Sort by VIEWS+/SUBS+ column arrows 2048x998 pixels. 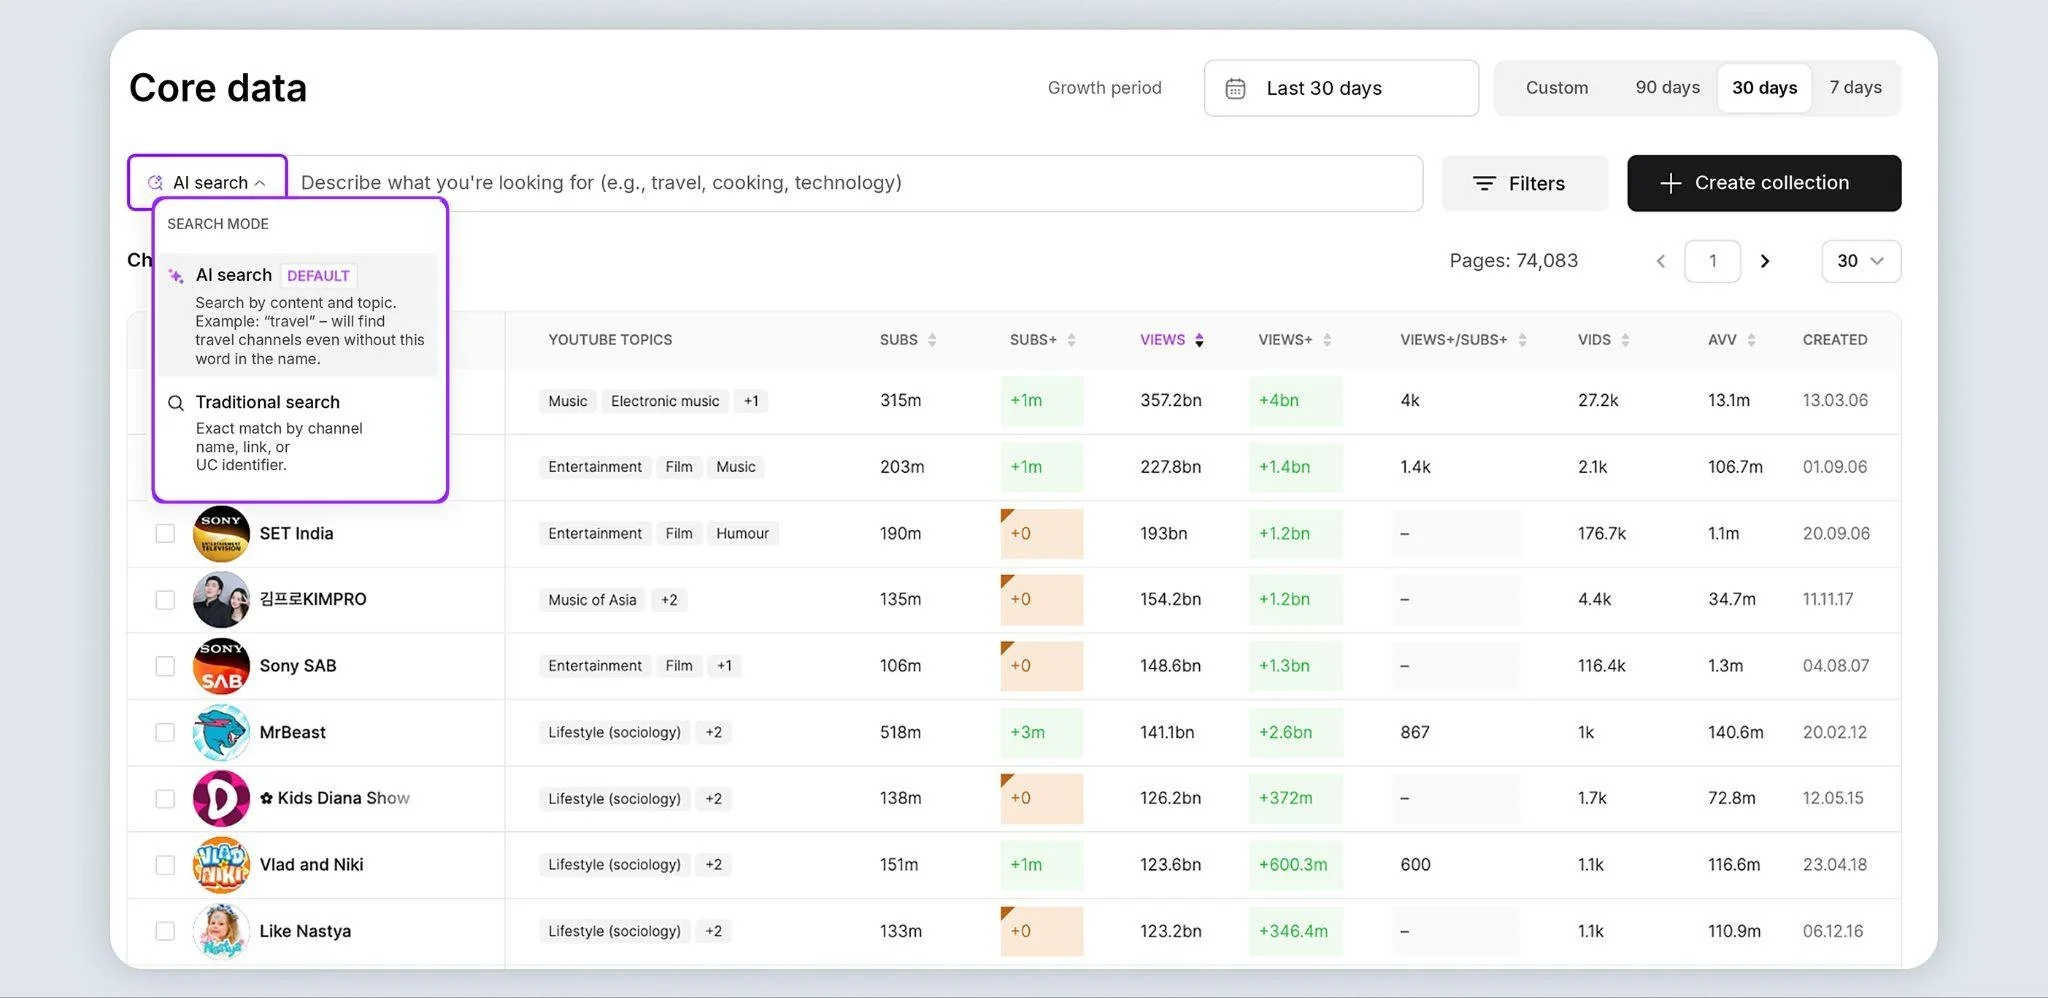coord(1522,340)
